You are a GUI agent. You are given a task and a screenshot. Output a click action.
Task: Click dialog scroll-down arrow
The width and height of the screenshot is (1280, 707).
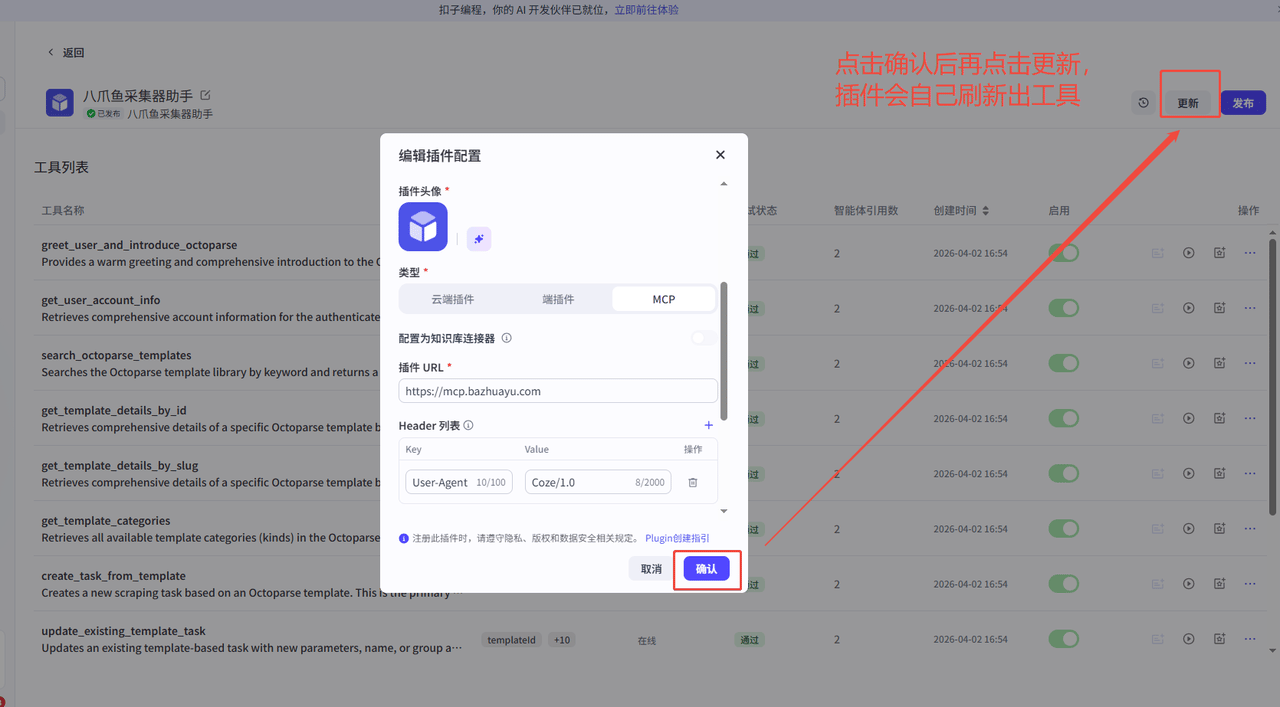point(724,511)
